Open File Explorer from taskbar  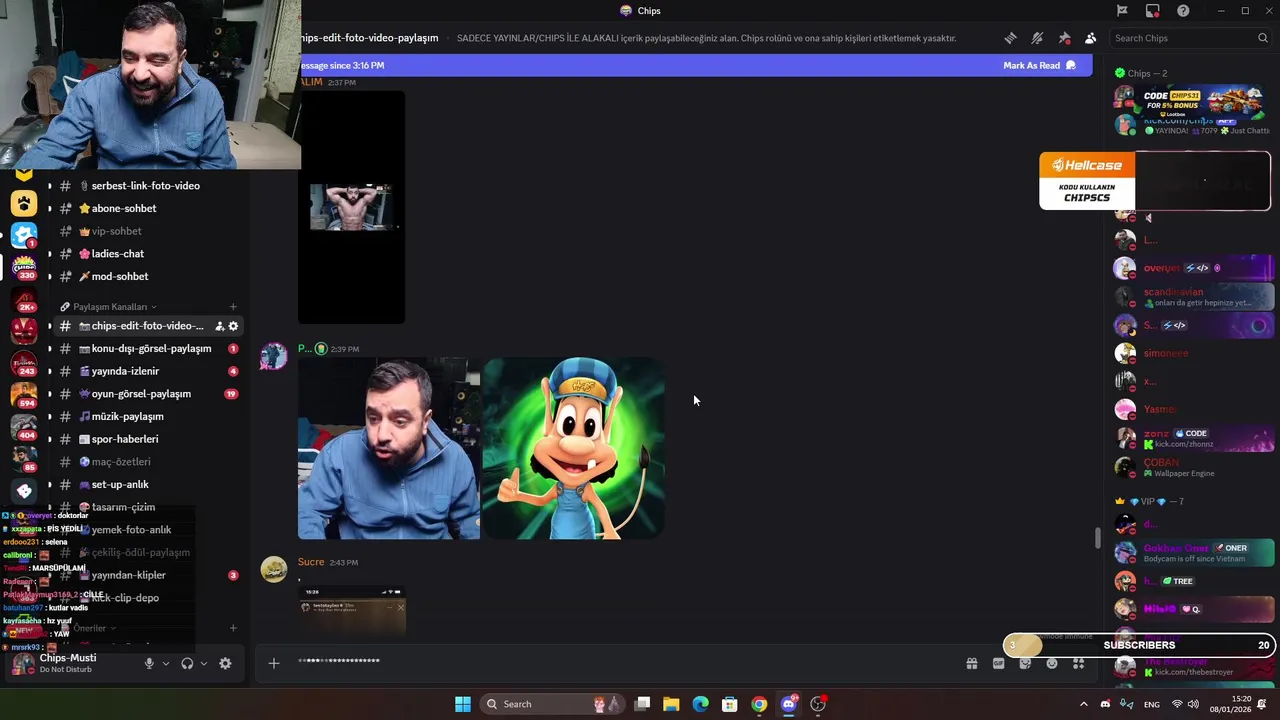pyautogui.click(x=671, y=704)
